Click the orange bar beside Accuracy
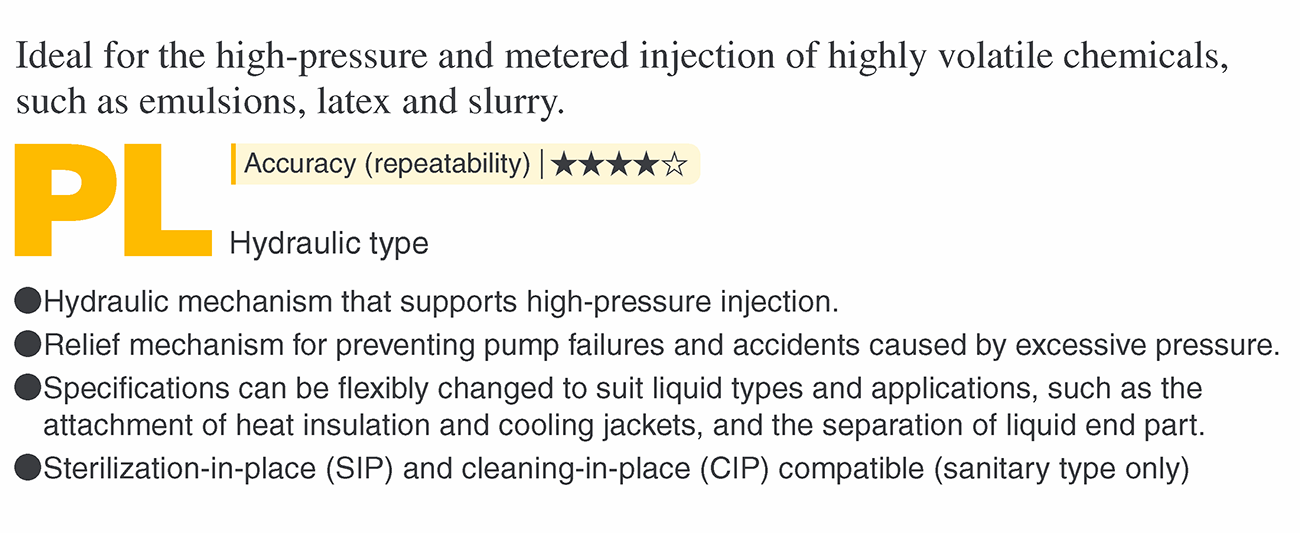1300x533 pixels. click(x=233, y=164)
